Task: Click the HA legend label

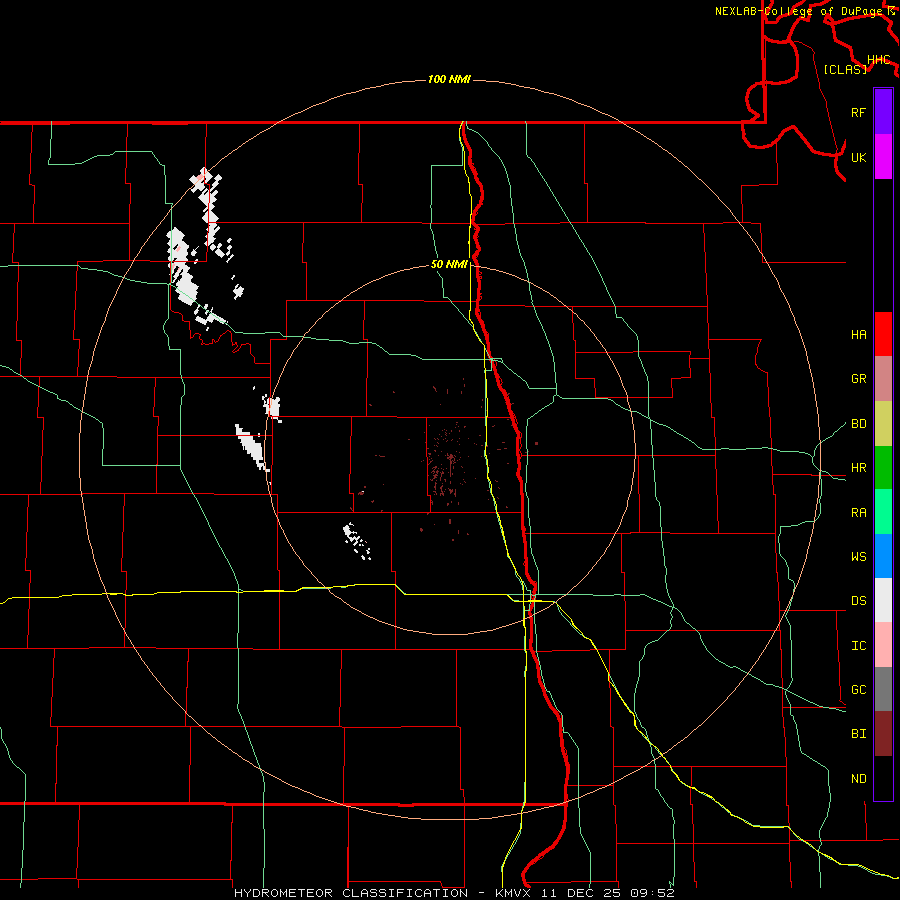Action: pyautogui.click(x=859, y=335)
